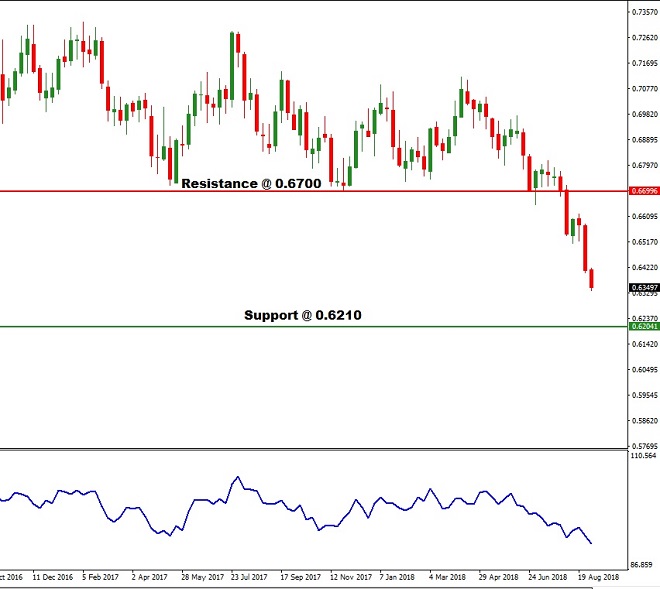Click the '19 Aug 2018' date label

(598, 577)
